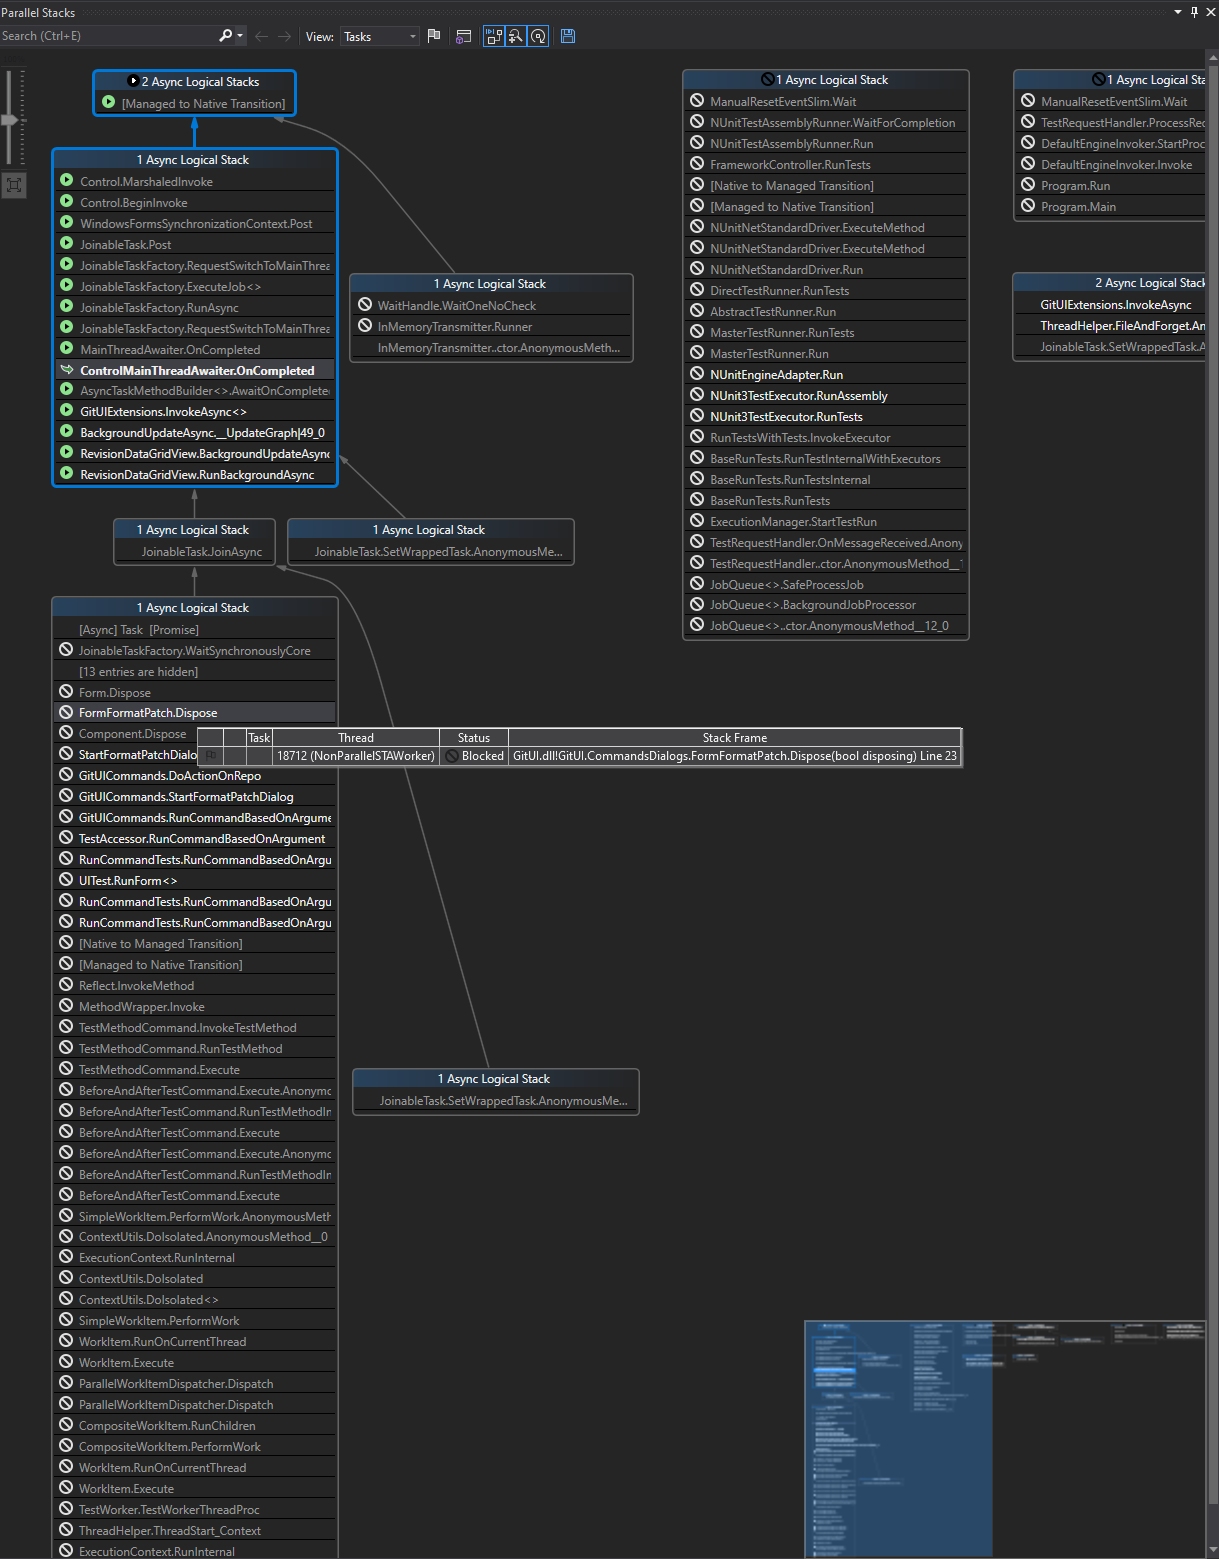Click current-frame arrow icon beside ControlMainThreadAwaiter.OnCompleted
Viewport: 1219px width, 1559px height.
point(67,370)
